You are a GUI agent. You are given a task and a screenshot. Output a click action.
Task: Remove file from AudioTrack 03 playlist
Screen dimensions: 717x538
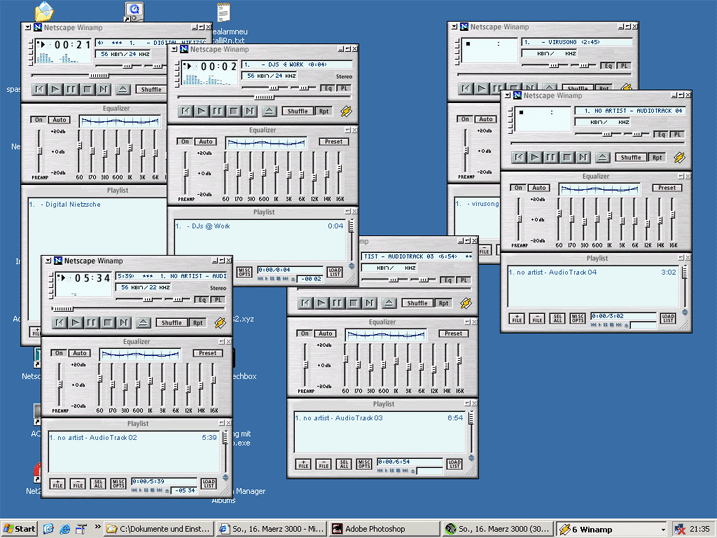323,464
